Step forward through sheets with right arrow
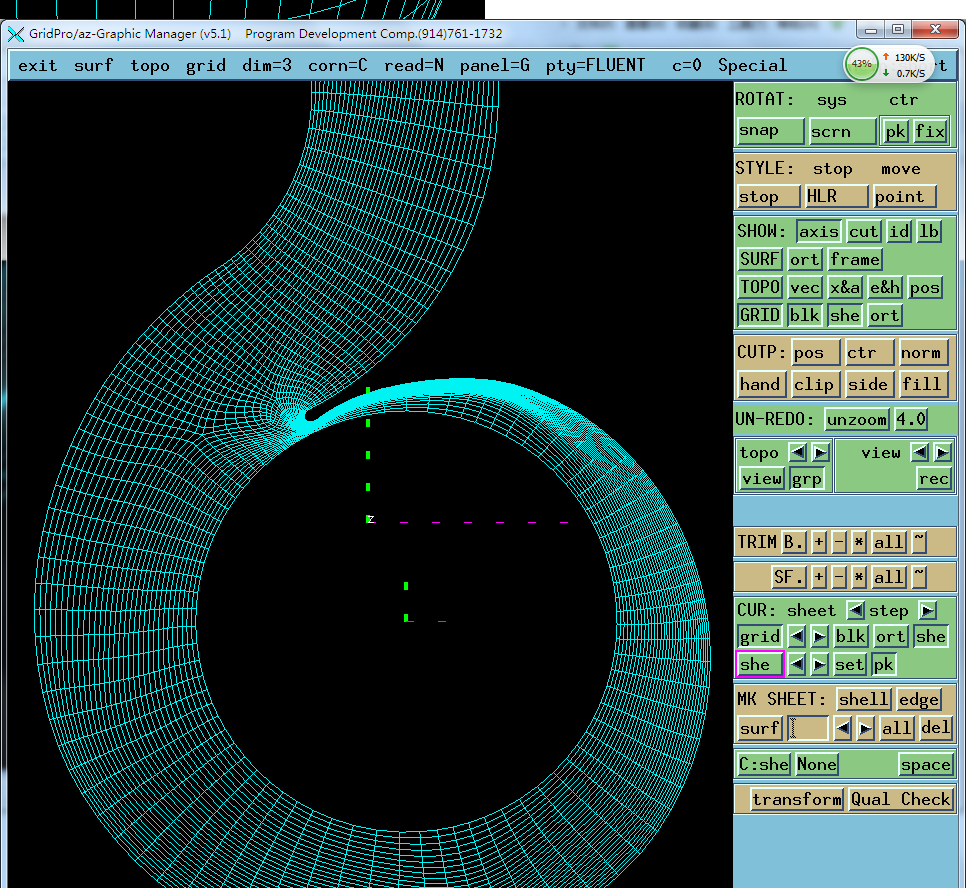 (x=929, y=610)
